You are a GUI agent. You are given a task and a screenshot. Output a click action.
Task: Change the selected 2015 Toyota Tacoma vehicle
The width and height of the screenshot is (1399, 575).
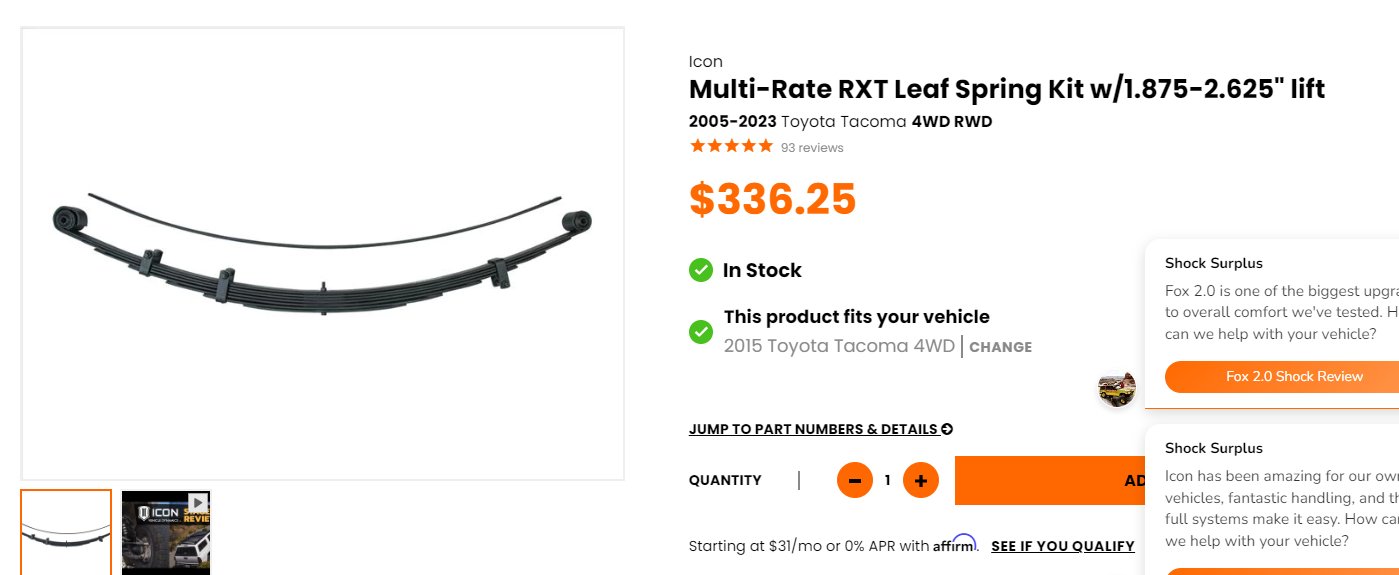1000,347
